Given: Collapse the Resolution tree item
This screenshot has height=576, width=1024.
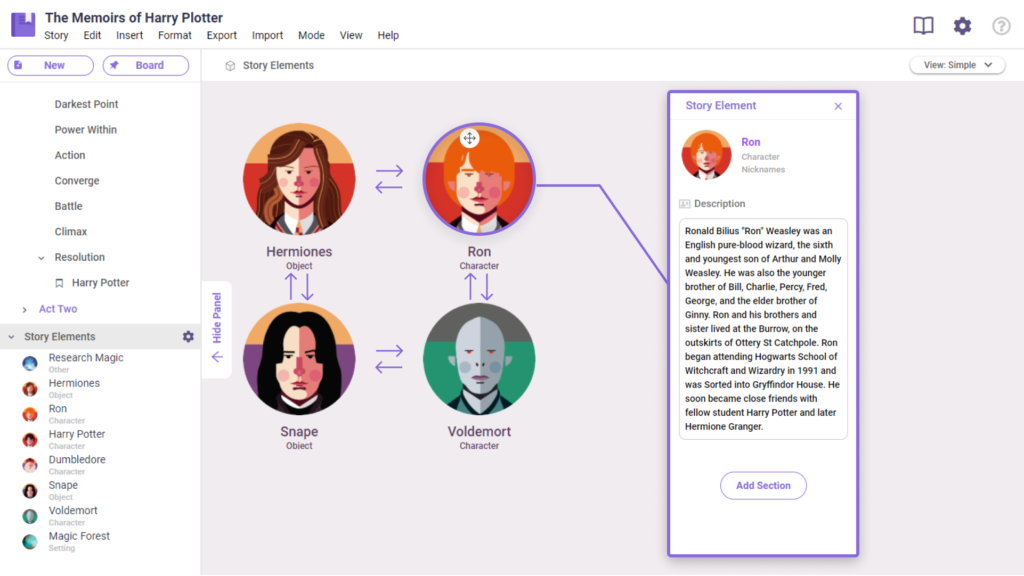Looking at the screenshot, I should (x=41, y=258).
